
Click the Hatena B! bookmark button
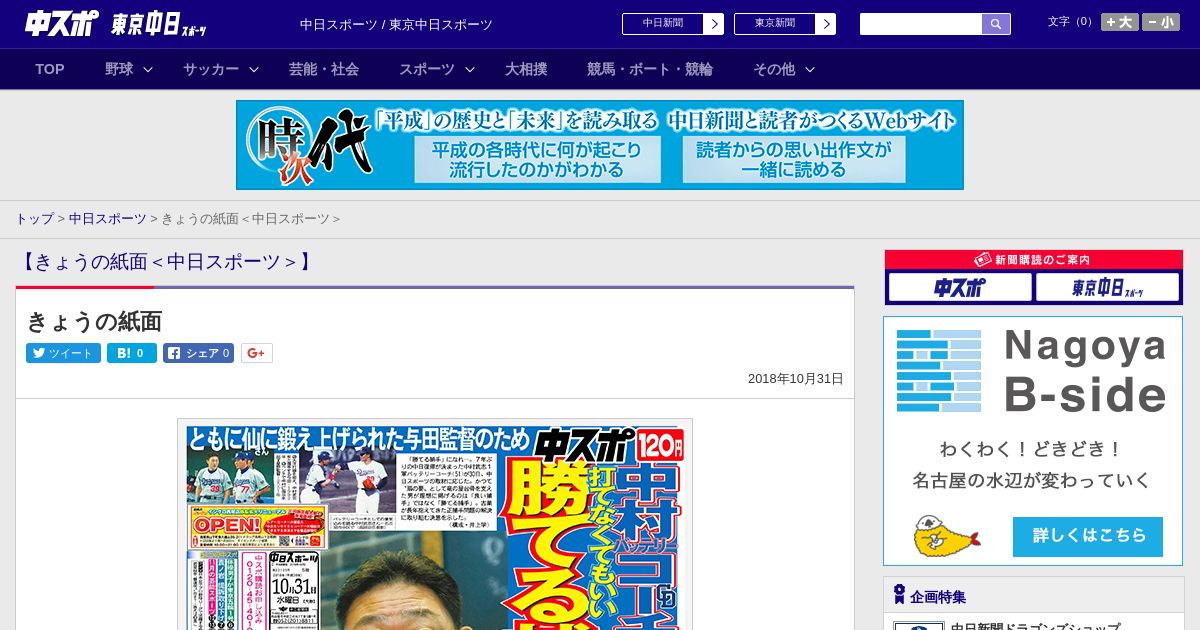point(132,353)
